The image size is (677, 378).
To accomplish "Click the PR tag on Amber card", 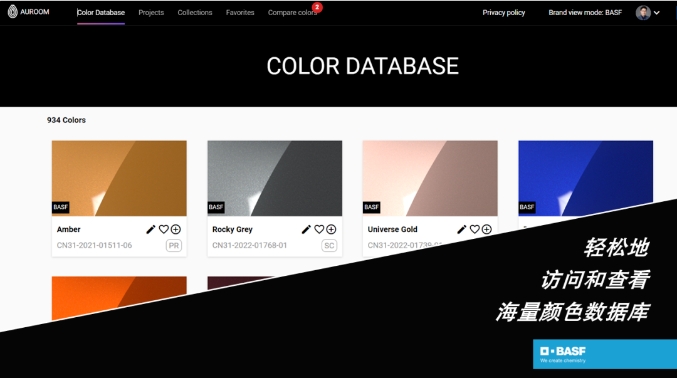I will point(174,246).
